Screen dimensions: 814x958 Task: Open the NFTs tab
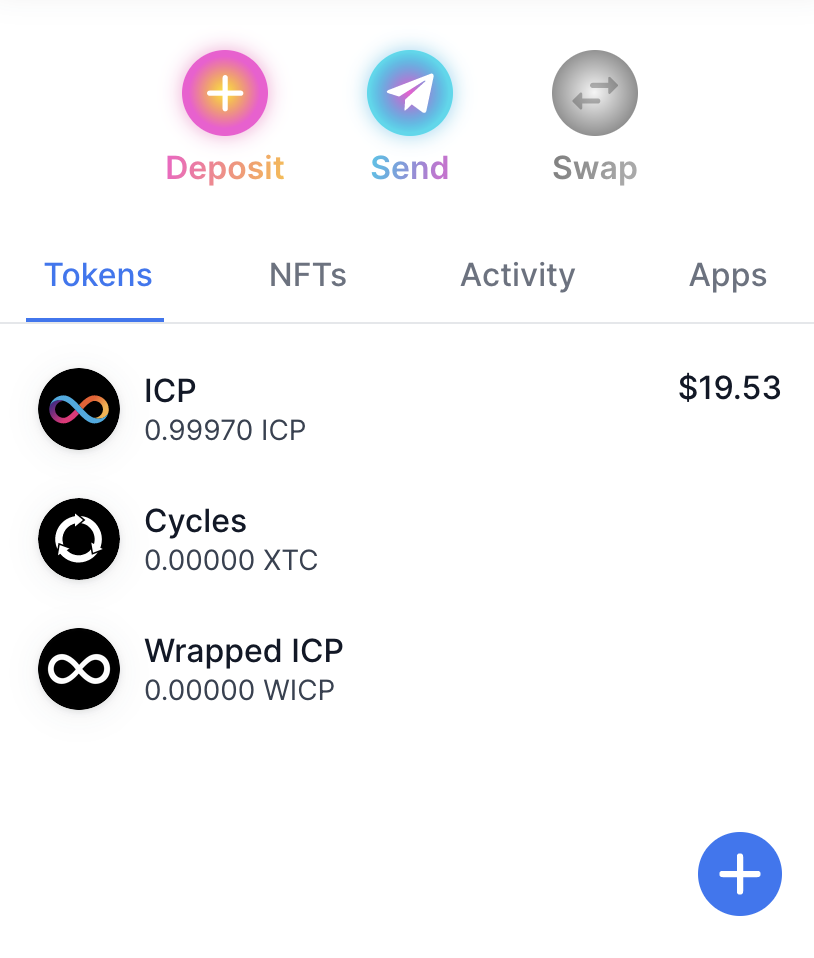(x=308, y=275)
